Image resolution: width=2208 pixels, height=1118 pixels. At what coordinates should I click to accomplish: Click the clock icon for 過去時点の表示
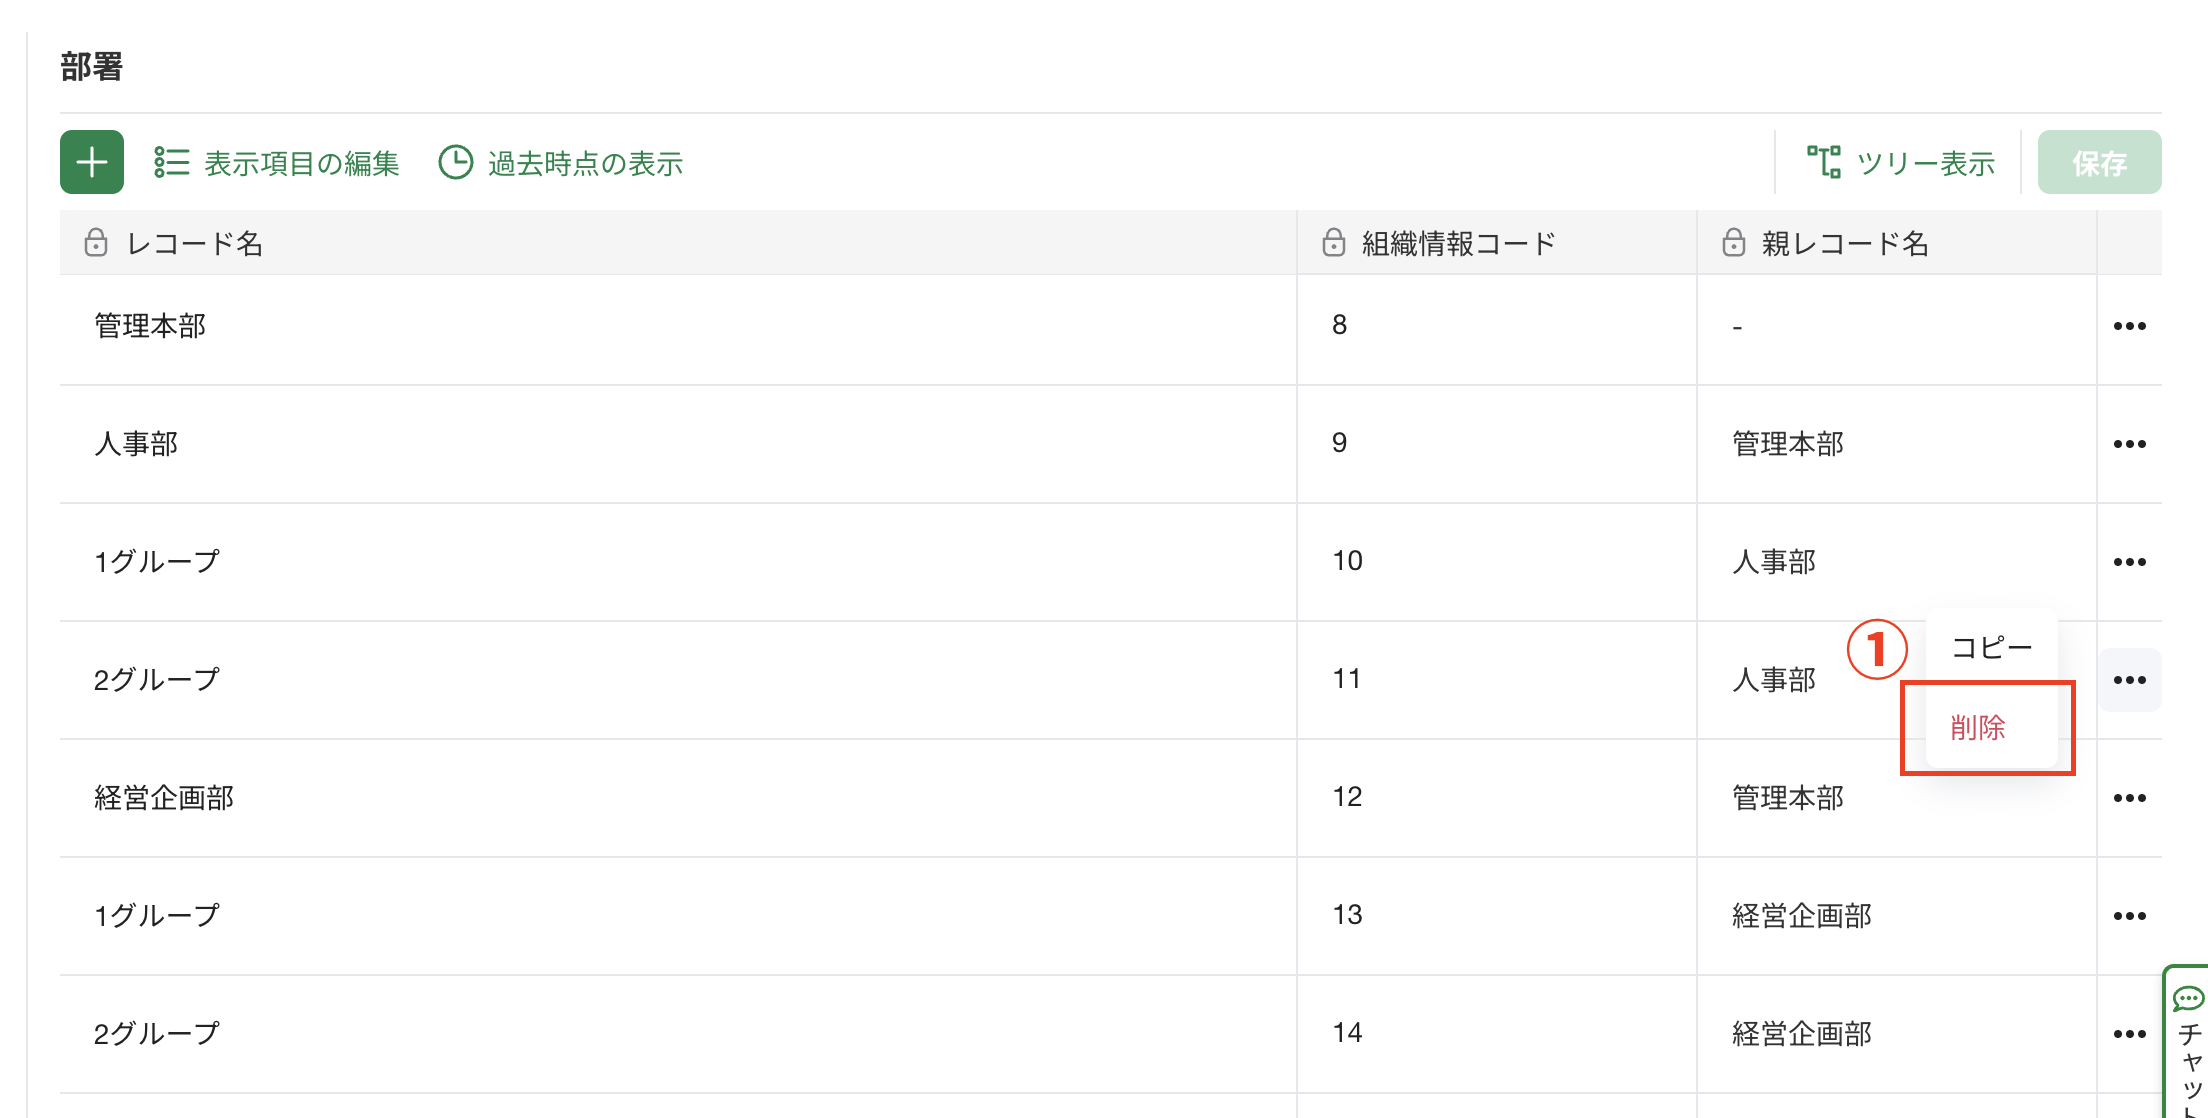[456, 162]
